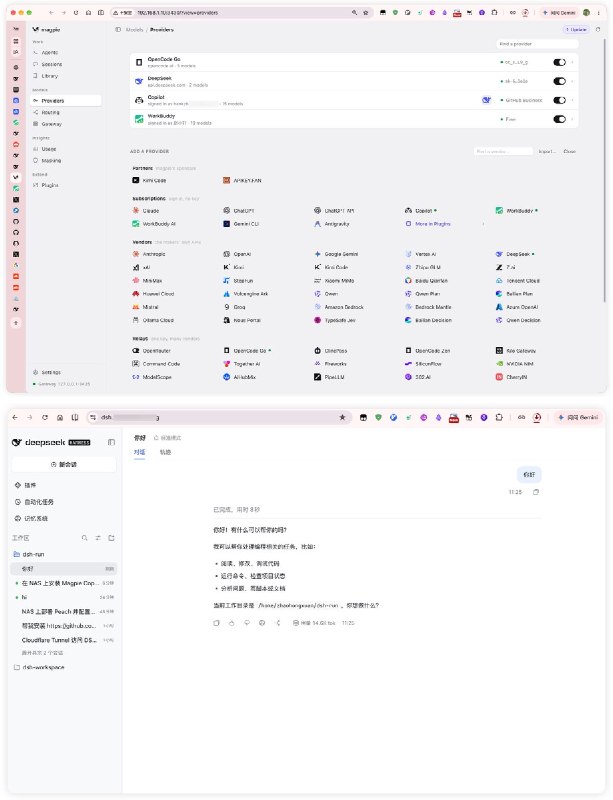Screen dimensions: 613x800
Task: Open the dsh-workspace folder in deepseek
Action: [39, 667]
